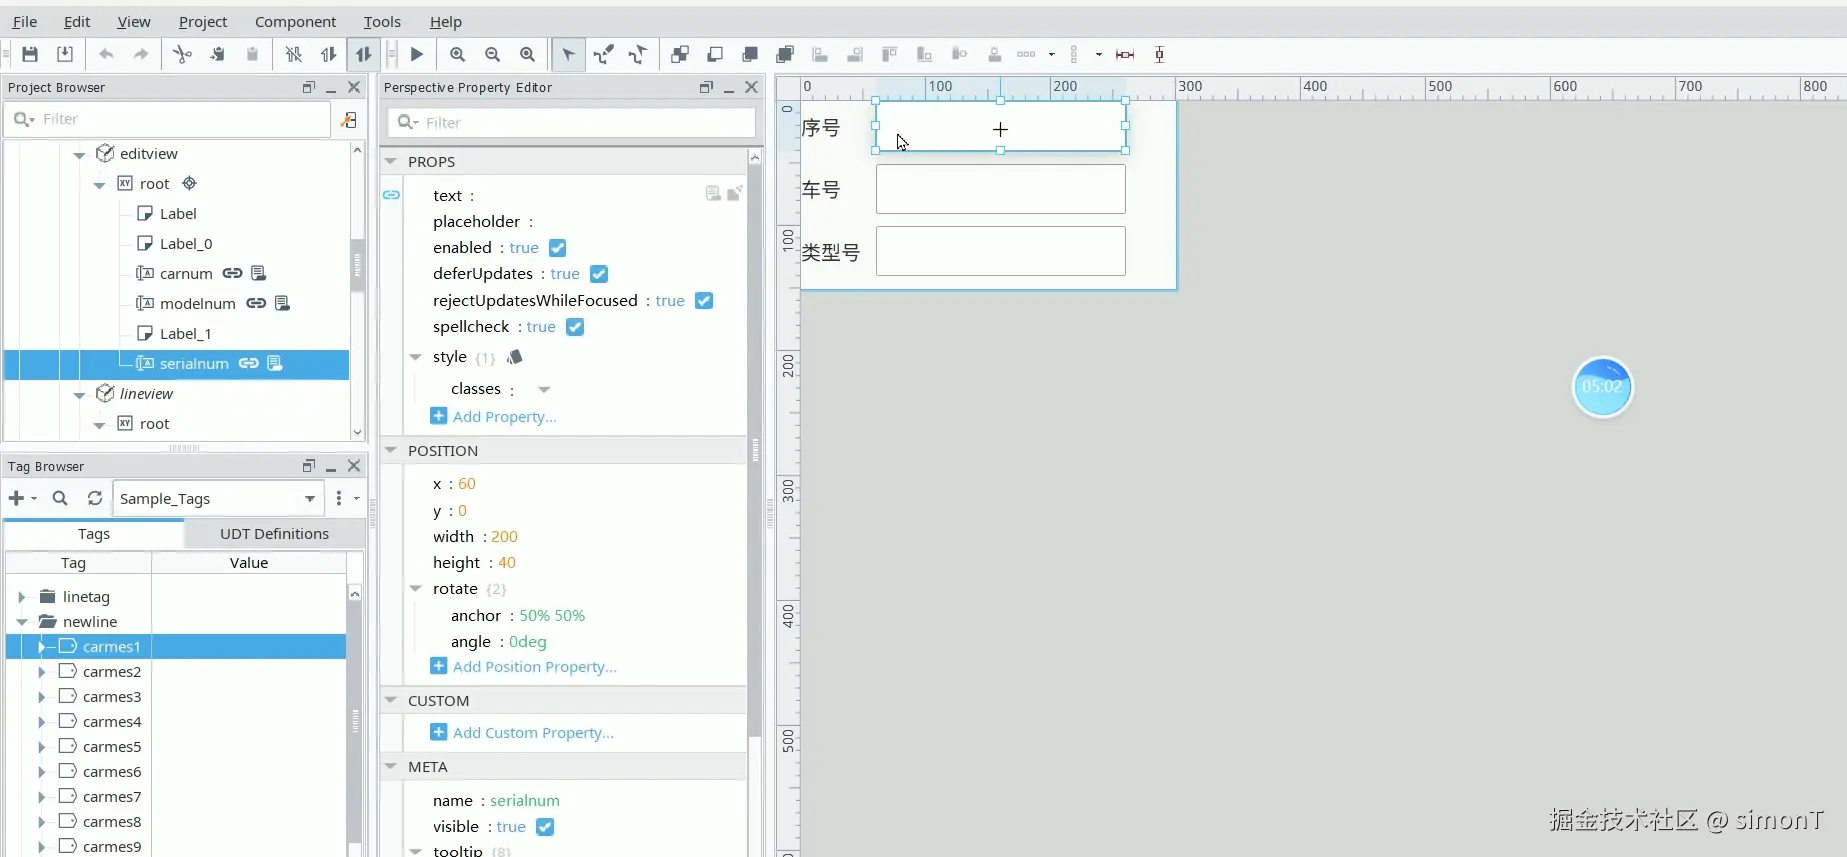Select the arrow selection tool
This screenshot has height=857, width=1847.
(x=568, y=54)
